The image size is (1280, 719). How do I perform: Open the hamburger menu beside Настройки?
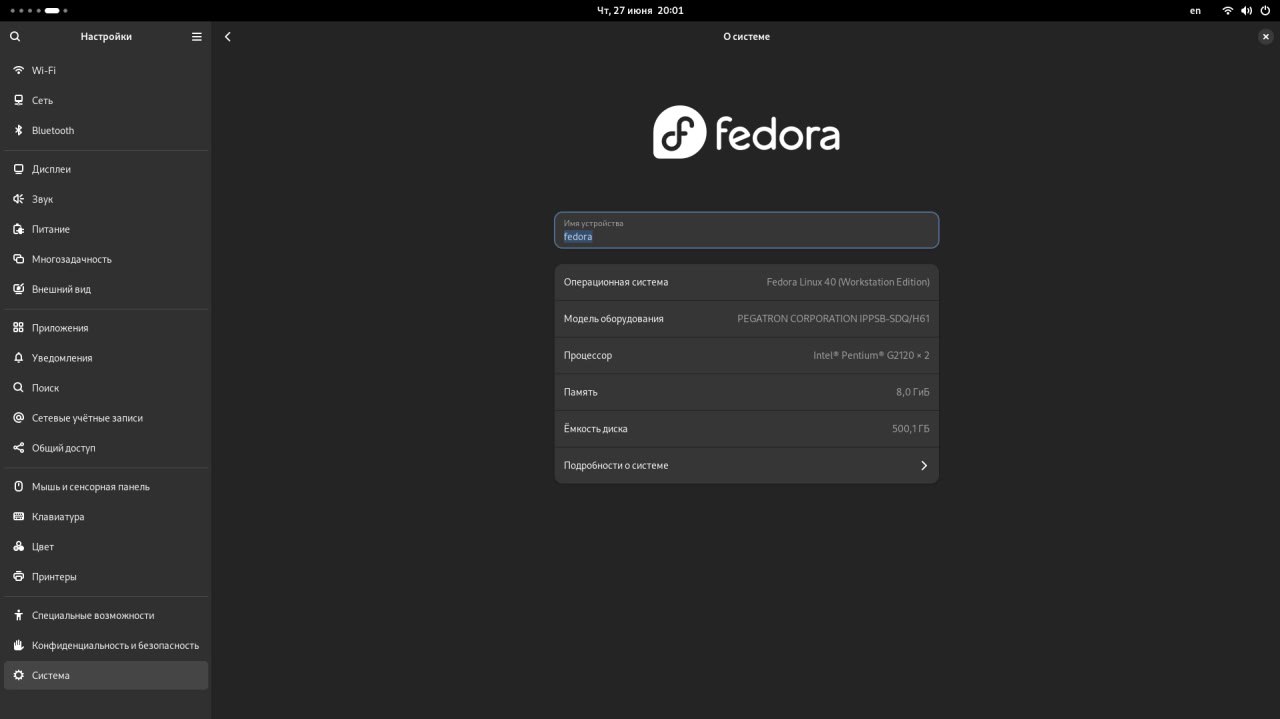197,36
